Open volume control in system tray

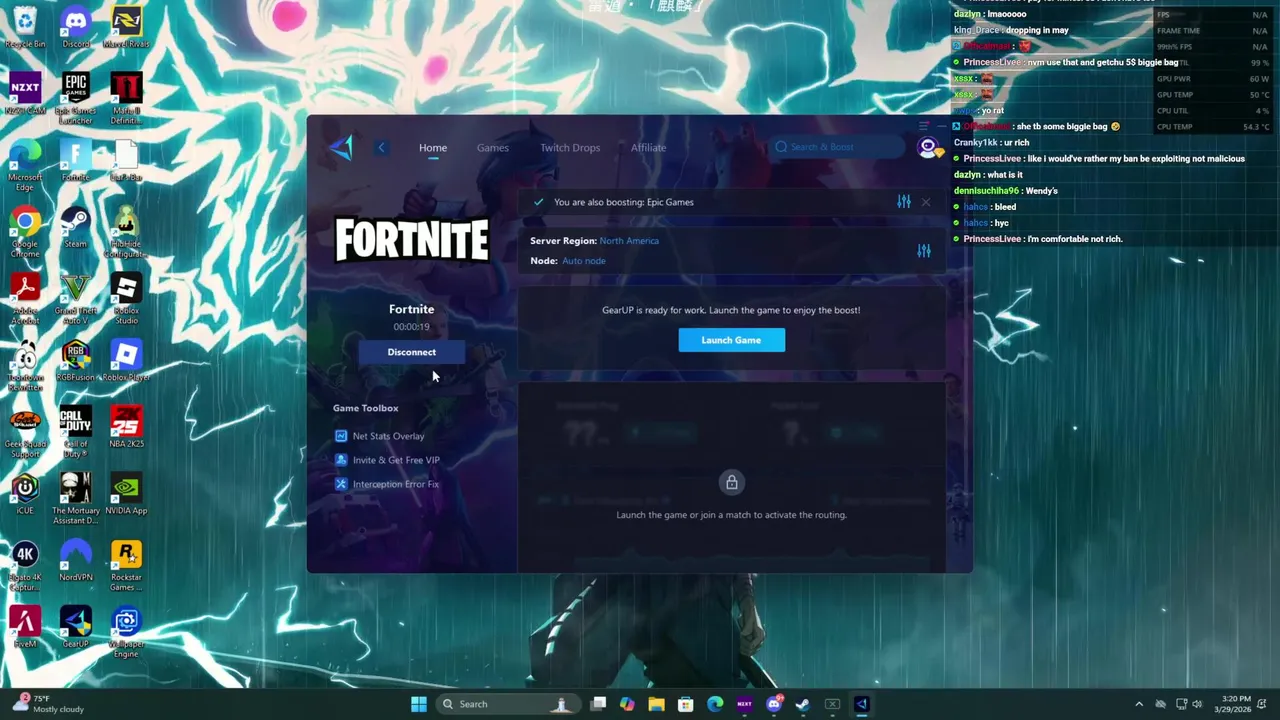point(1197,704)
